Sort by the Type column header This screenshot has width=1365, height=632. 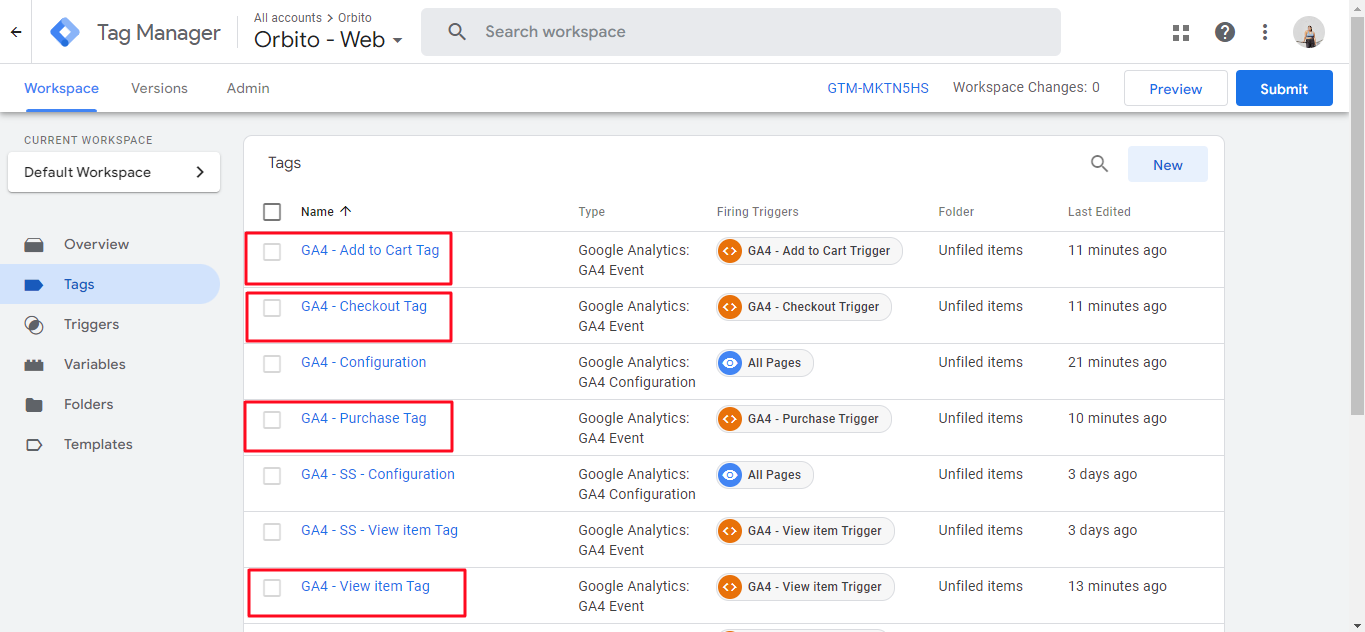(x=592, y=212)
